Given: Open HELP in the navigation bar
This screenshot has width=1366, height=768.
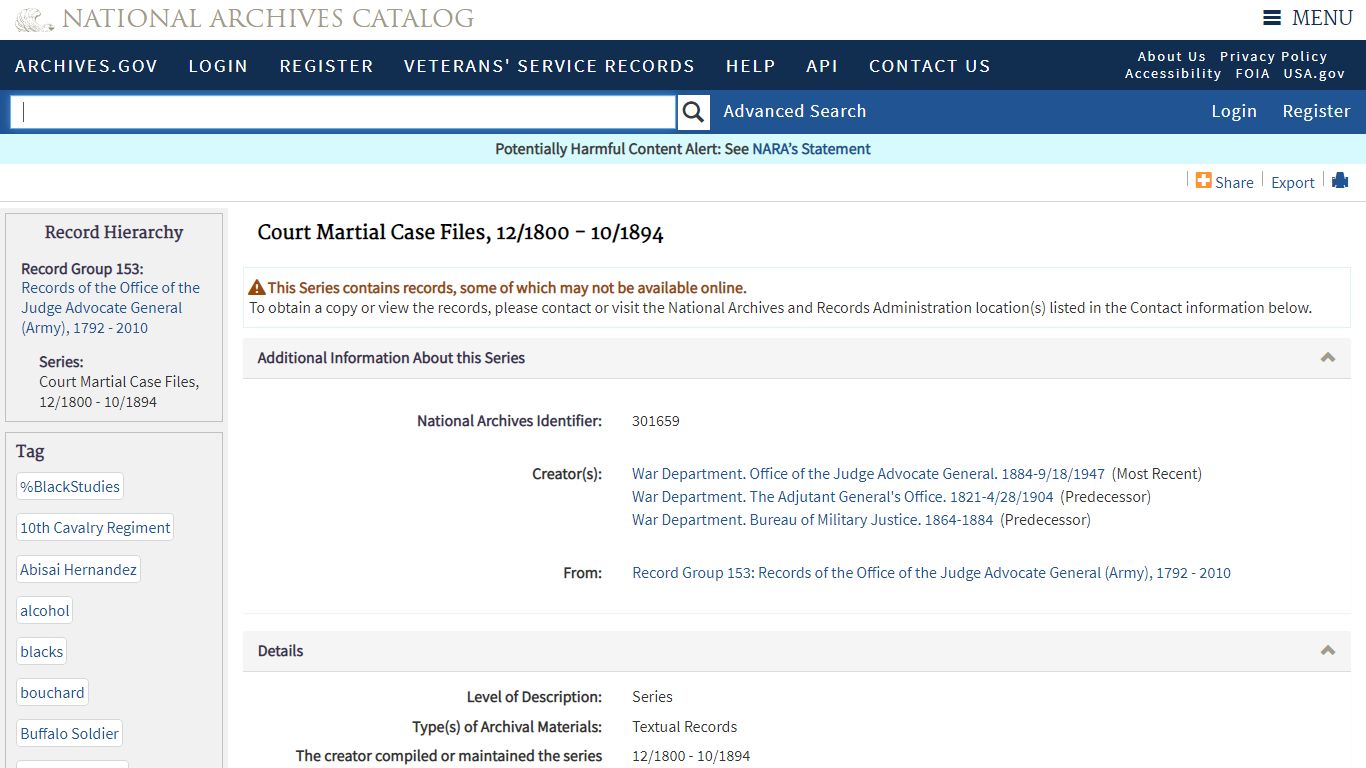Looking at the screenshot, I should [750, 66].
